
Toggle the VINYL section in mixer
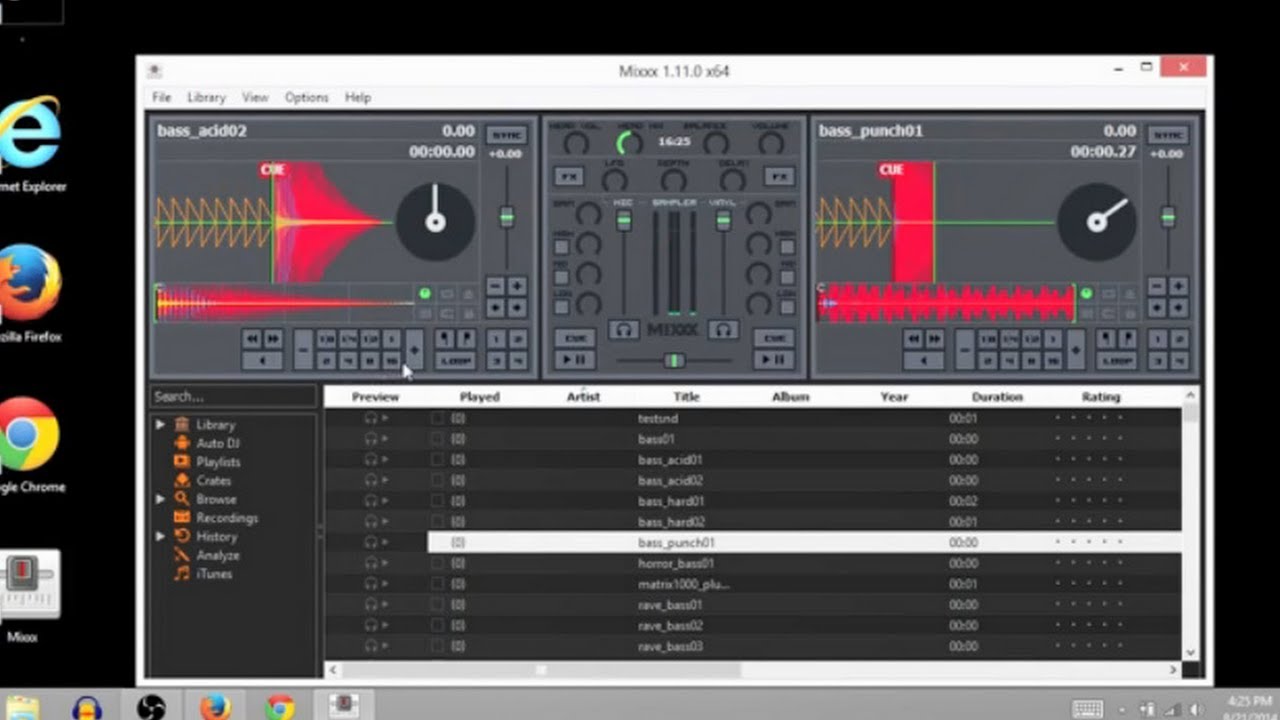point(723,203)
